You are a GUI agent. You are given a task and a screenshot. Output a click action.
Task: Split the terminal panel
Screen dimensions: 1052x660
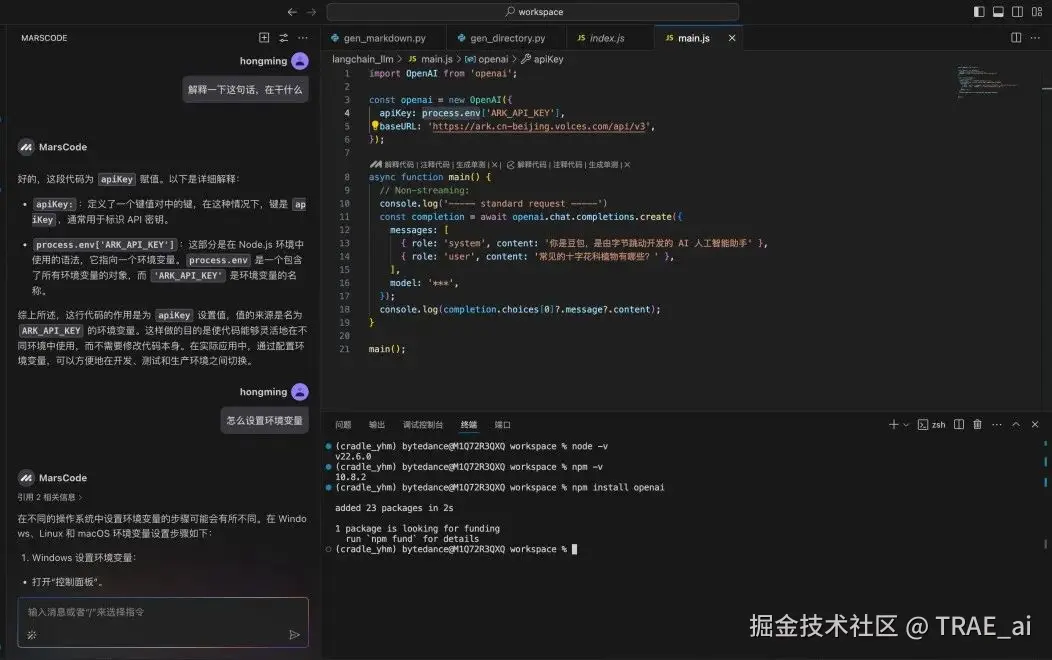959,424
